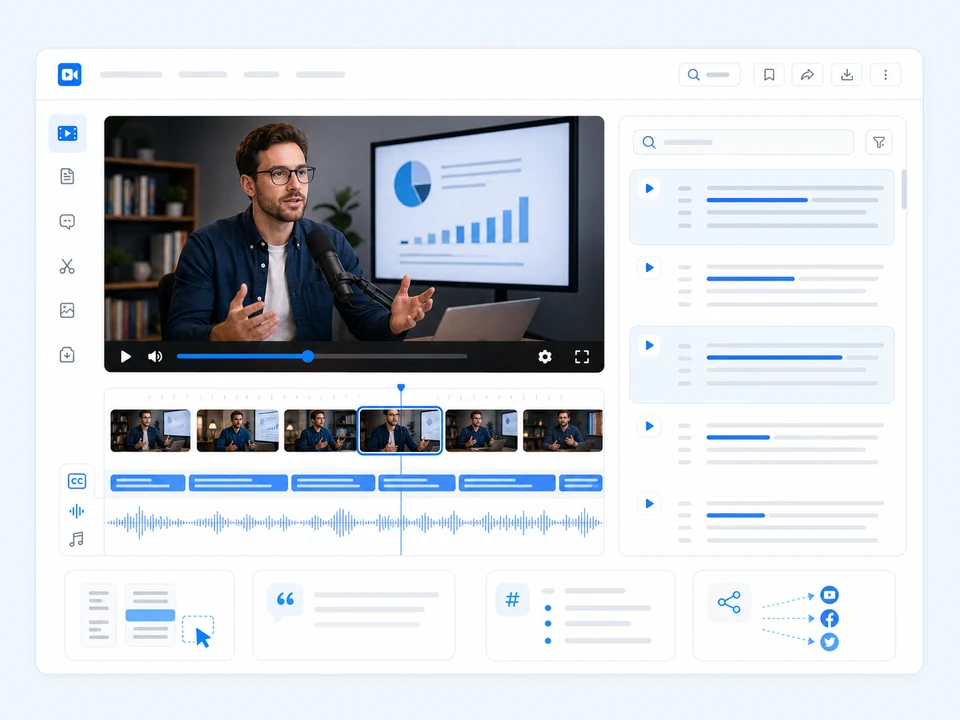
Task: Mute the video with the speaker icon
Action: tap(155, 356)
